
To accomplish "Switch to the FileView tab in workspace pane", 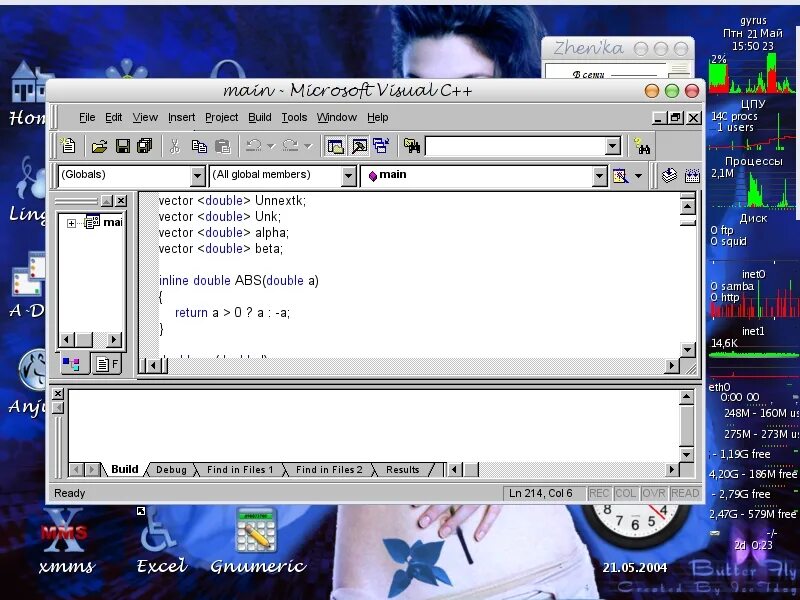I will point(107,364).
